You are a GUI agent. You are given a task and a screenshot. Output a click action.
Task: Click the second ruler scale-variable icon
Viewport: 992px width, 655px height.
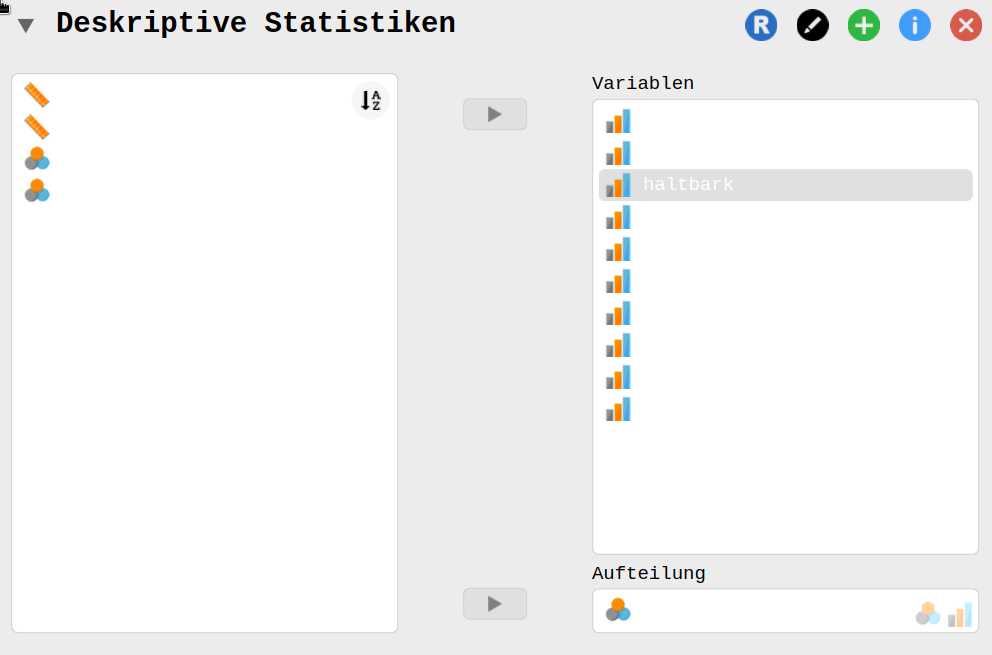tap(35, 126)
